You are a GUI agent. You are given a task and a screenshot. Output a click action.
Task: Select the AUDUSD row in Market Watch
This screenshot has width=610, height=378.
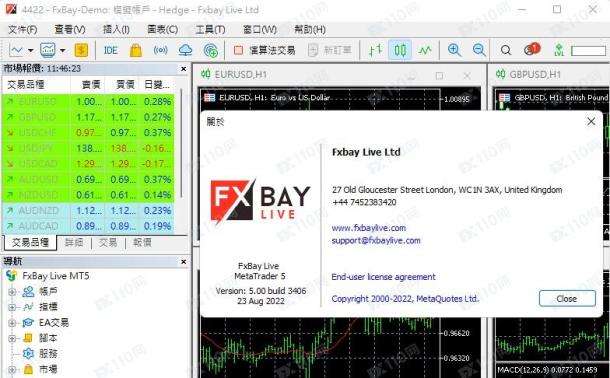[x=88, y=179]
